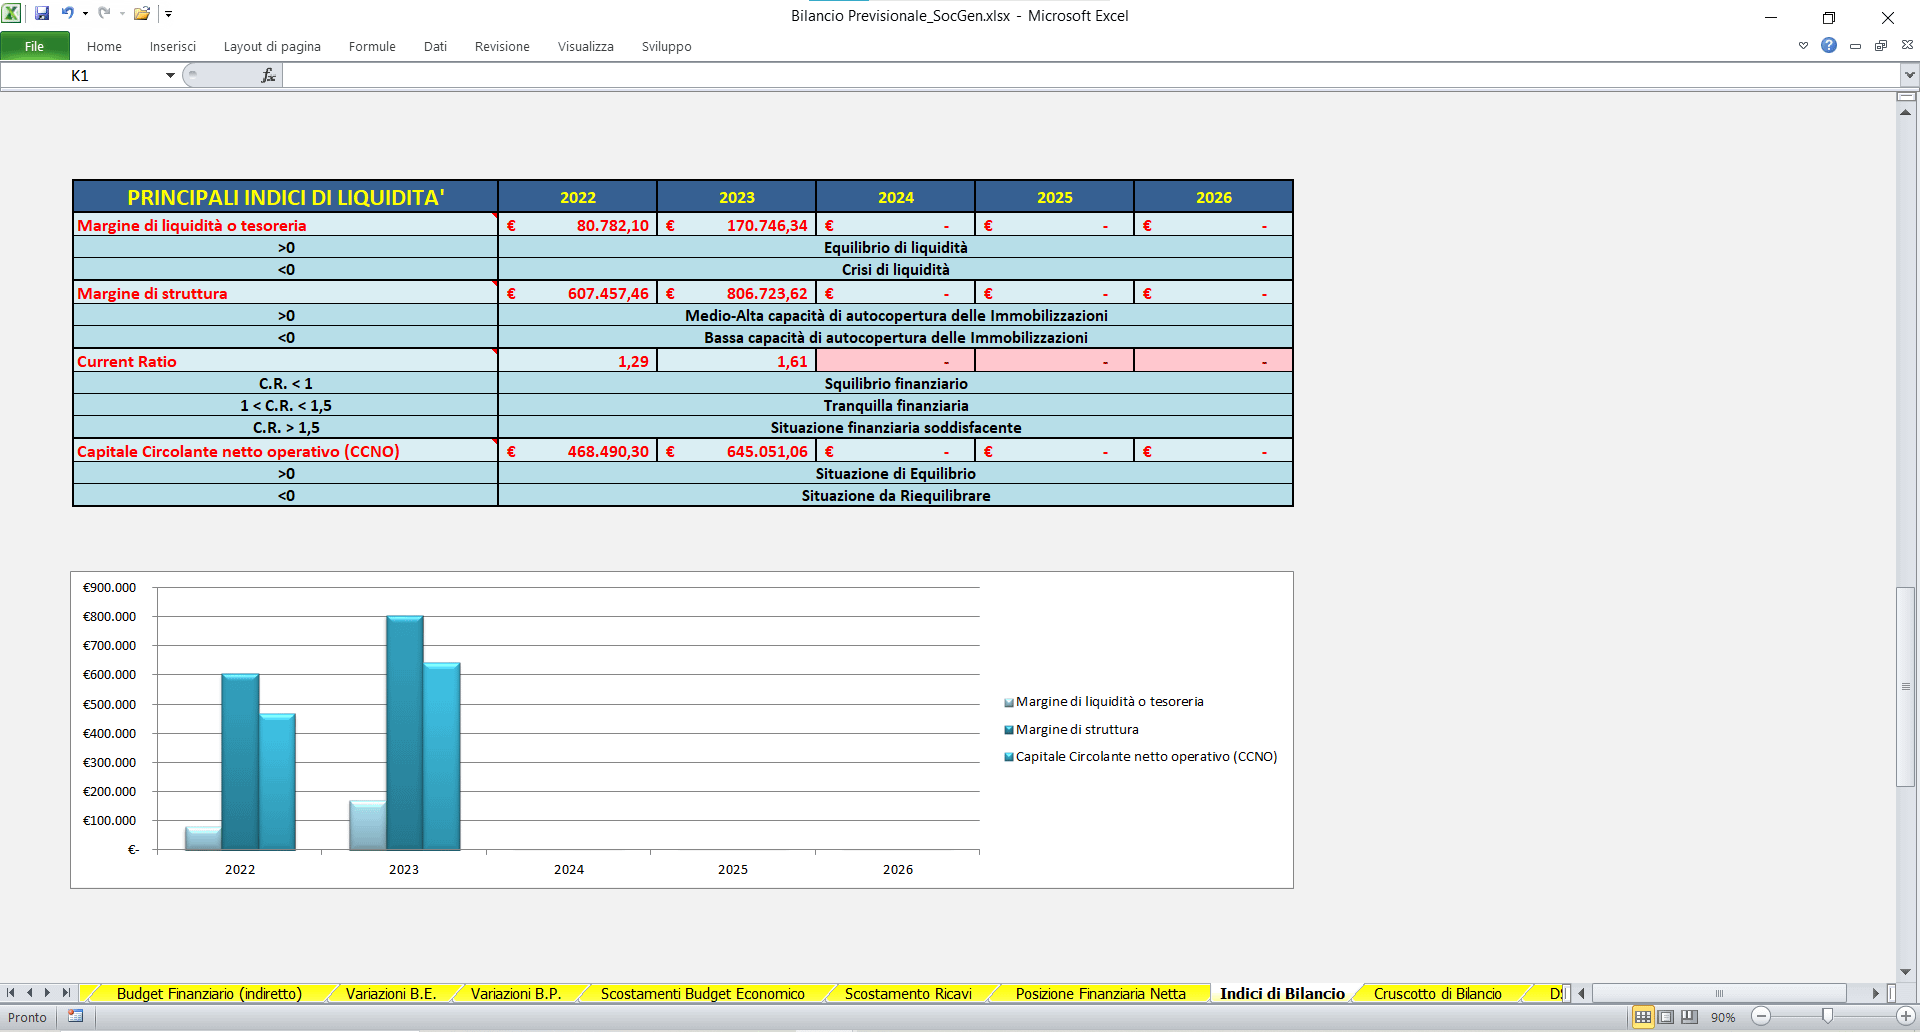The height and width of the screenshot is (1032, 1920).
Task: Click vertical scrollbar down arrow
Action: (1906, 971)
